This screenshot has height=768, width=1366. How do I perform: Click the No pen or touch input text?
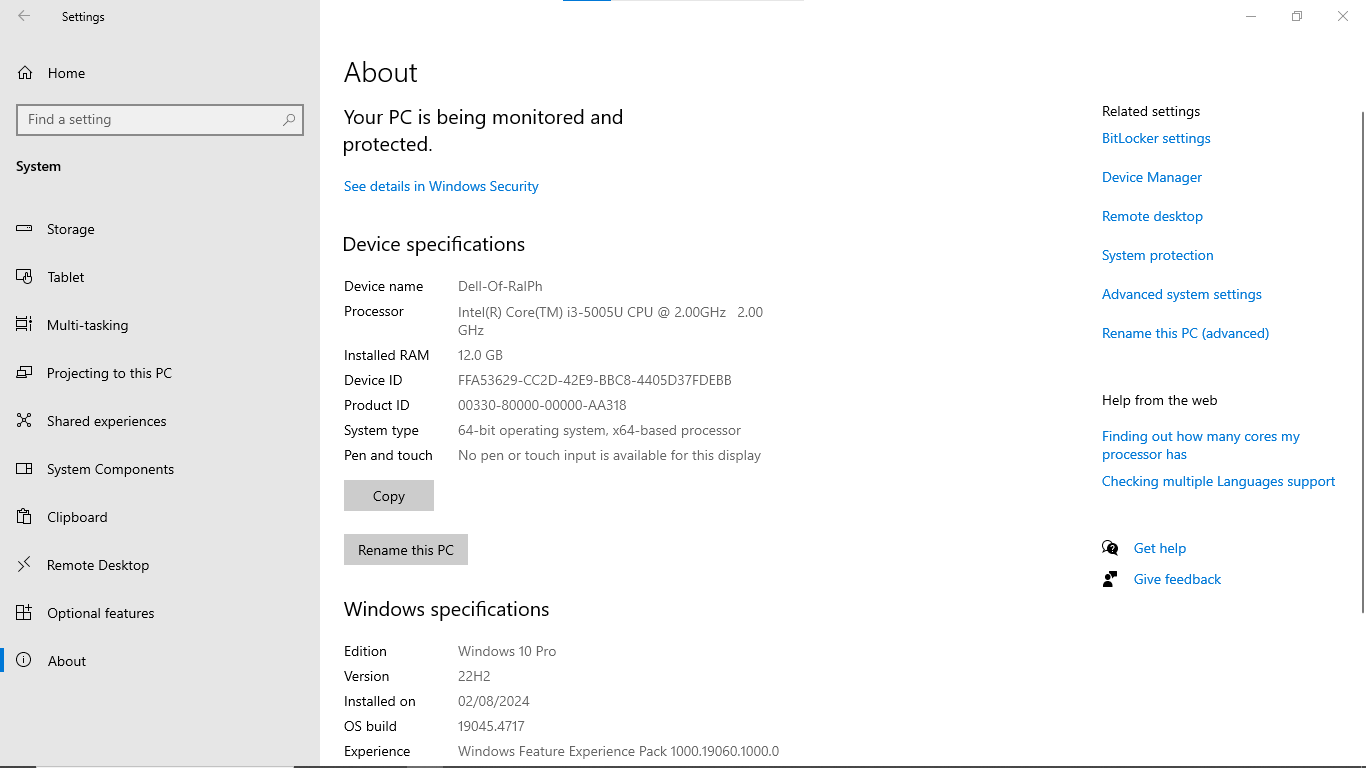(x=609, y=455)
